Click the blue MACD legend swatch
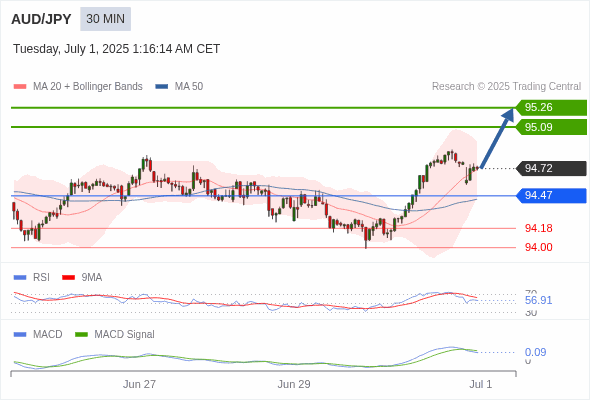The width and height of the screenshot is (590, 400). coord(20,335)
